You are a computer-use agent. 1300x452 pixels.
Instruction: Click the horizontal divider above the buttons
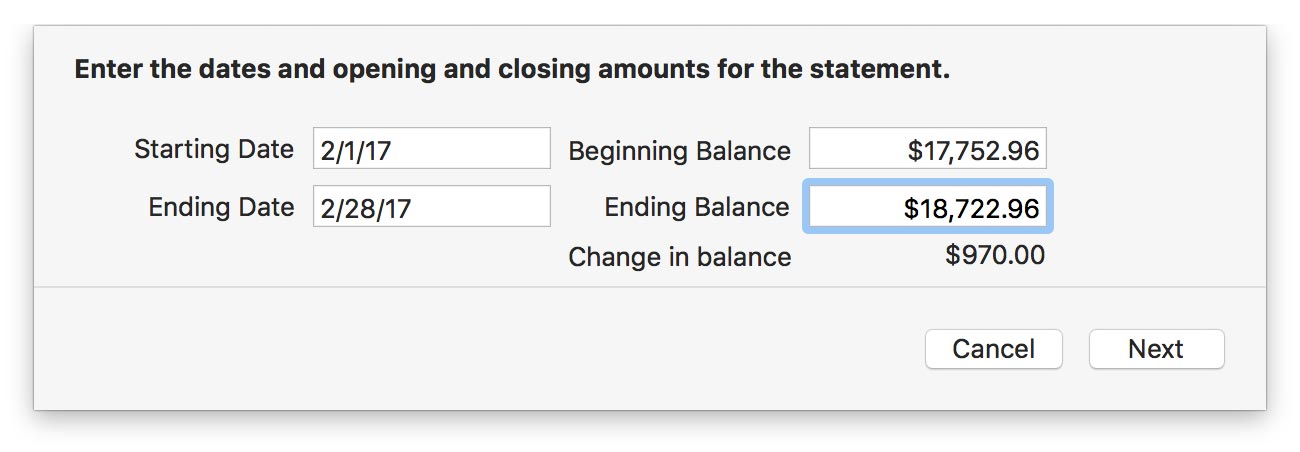coord(650,288)
